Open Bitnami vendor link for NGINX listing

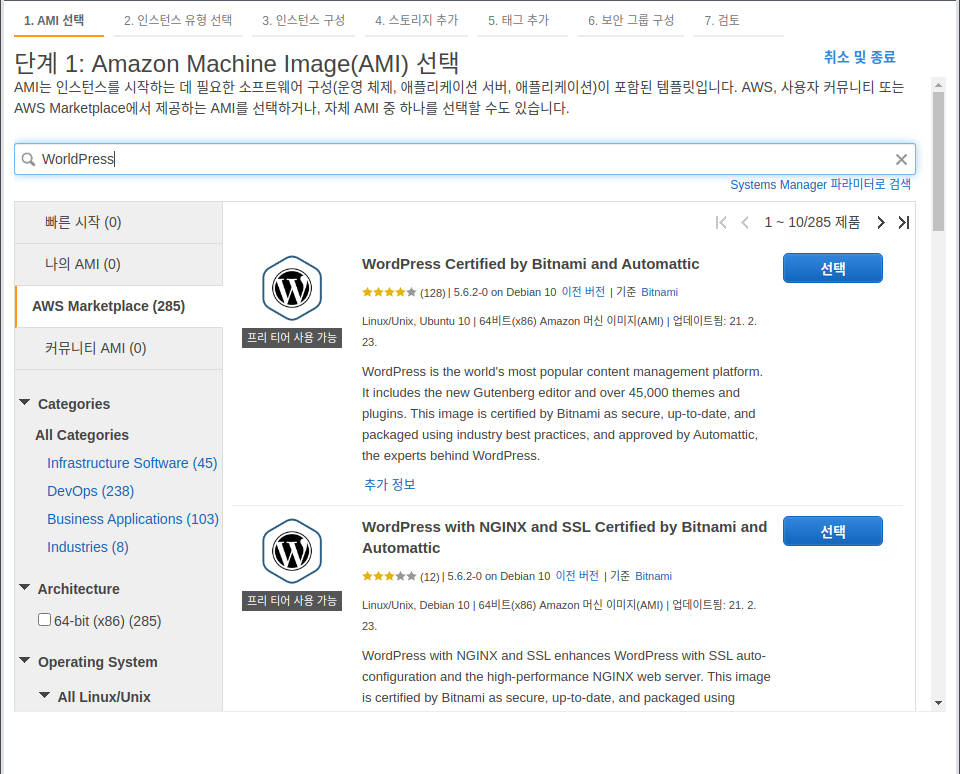(x=653, y=576)
